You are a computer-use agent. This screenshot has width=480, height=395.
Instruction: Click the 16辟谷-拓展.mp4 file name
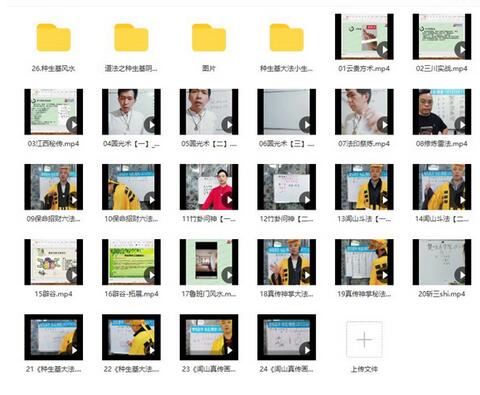[131, 294]
